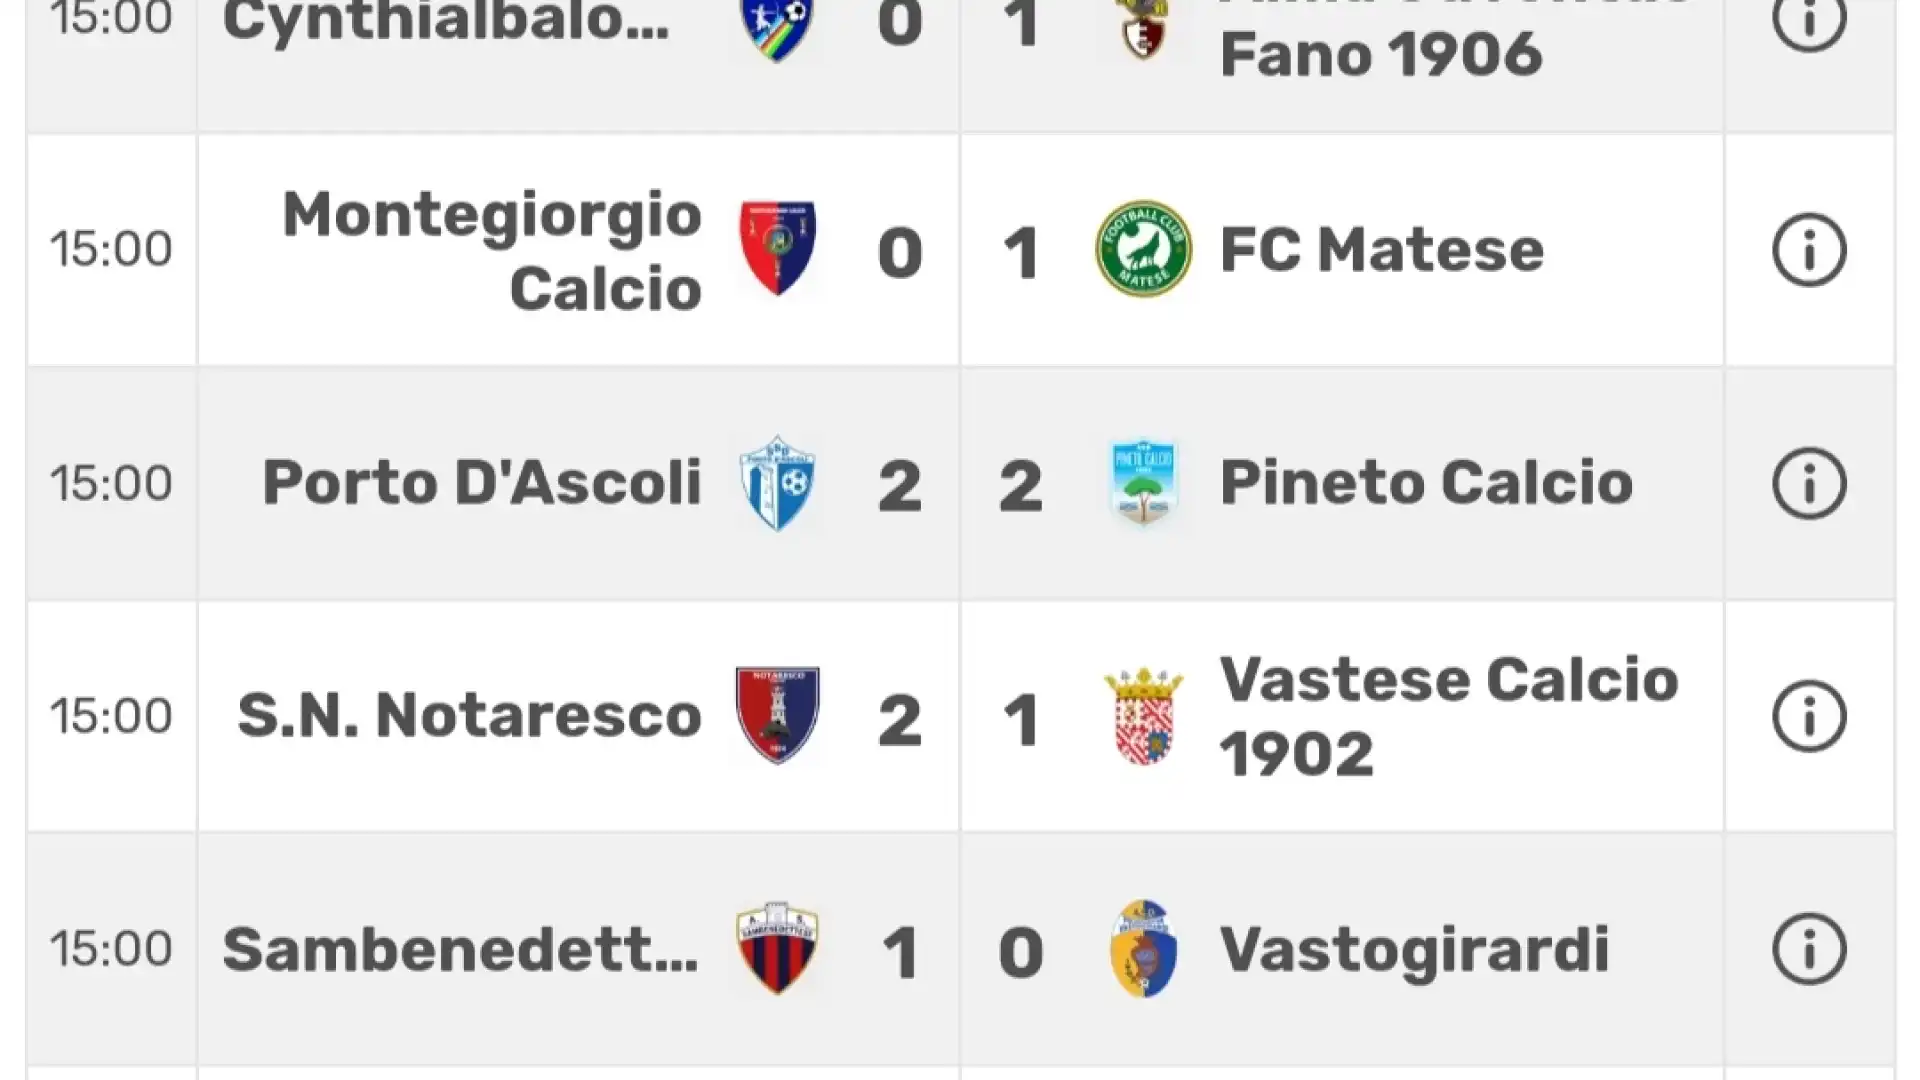Viewport: 1920px width, 1080px height.
Task: Click the Vastogirardi team crest
Action: pyautogui.click(x=1143, y=949)
